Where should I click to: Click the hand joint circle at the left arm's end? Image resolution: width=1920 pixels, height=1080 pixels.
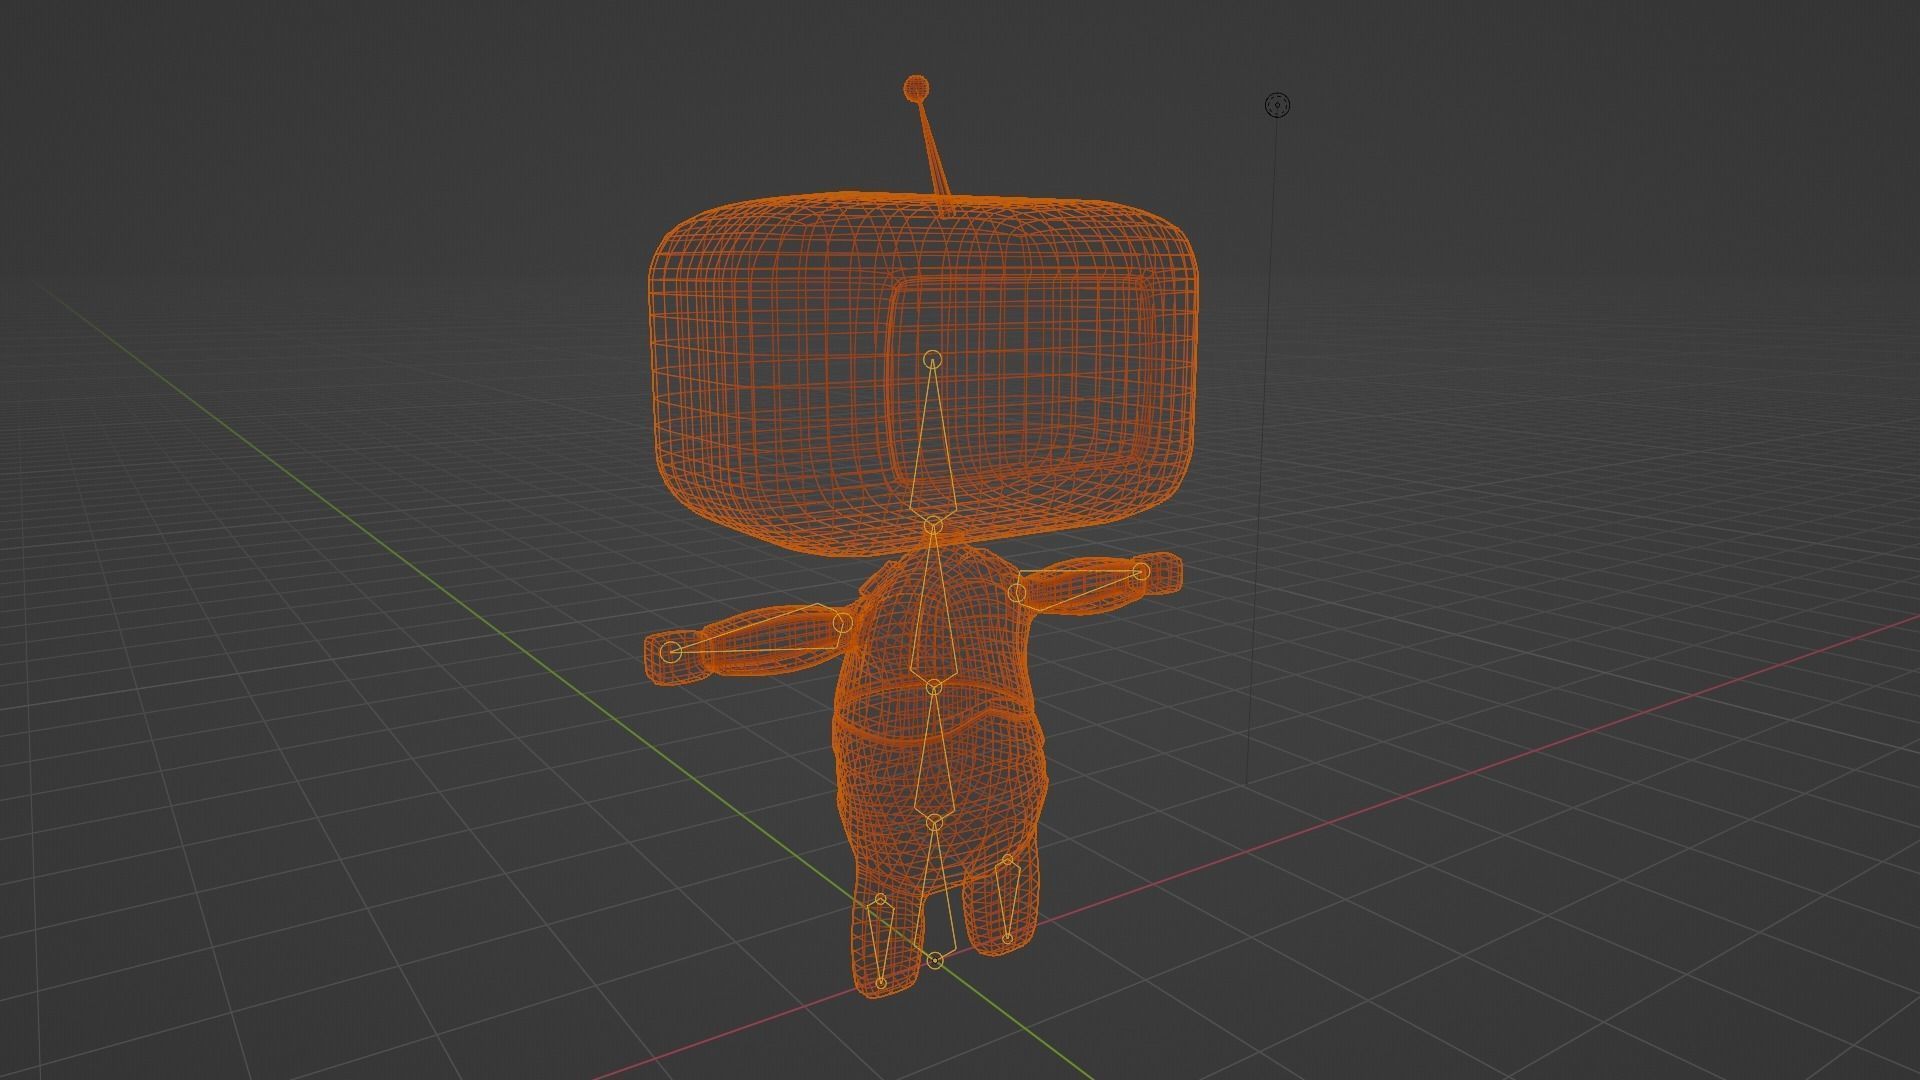pos(672,652)
